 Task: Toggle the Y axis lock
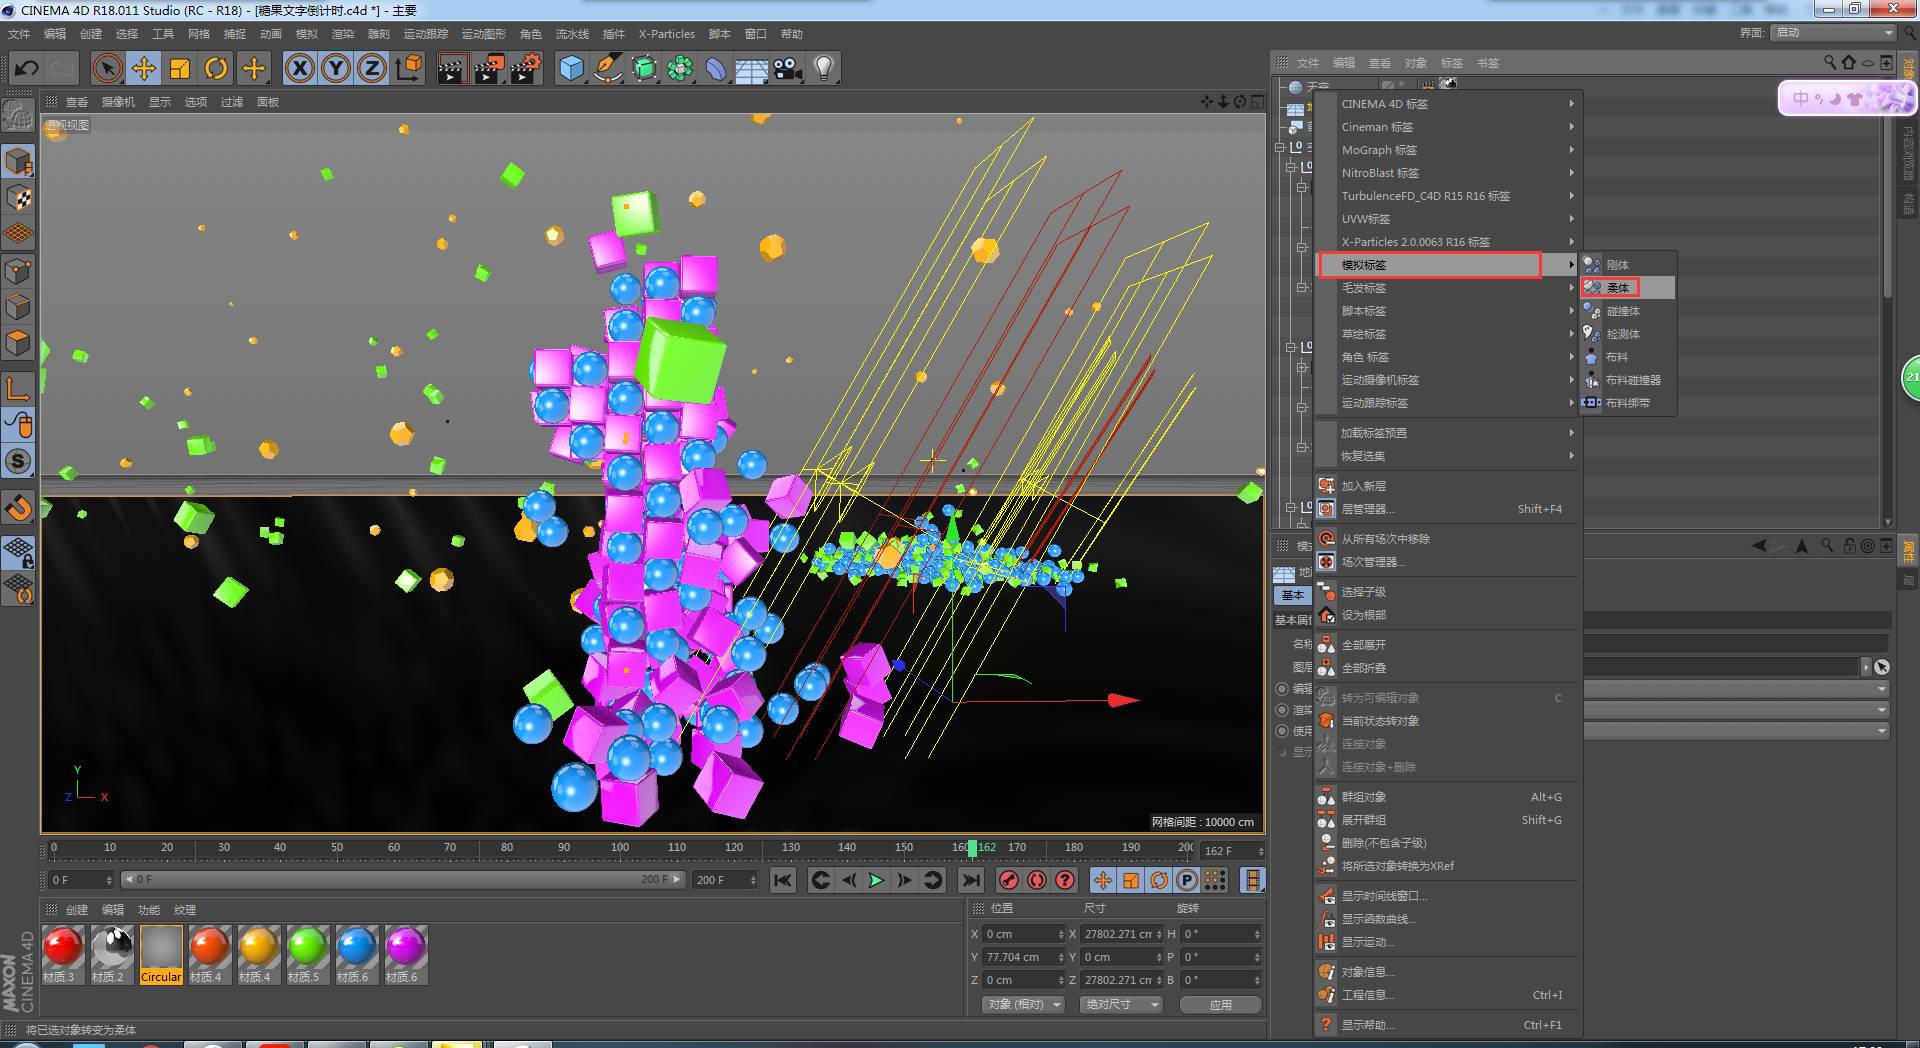[x=336, y=69]
